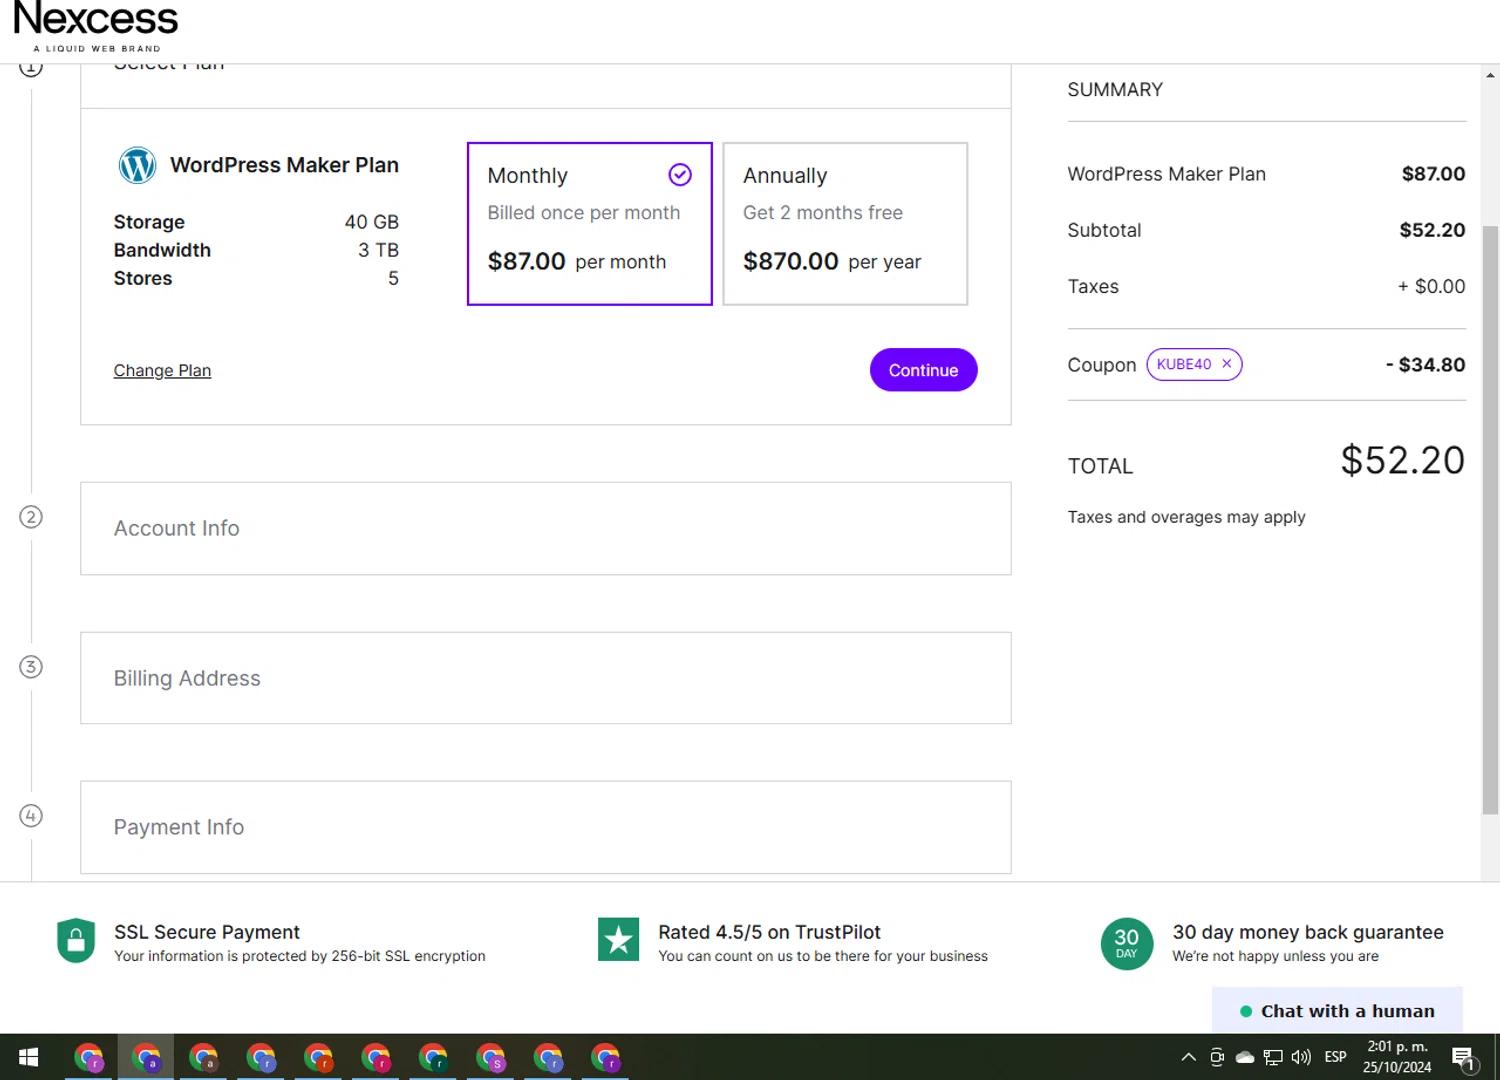This screenshot has height=1080, width=1500.
Task: Click the Taxes + $0.00 value
Action: [1431, 287]
